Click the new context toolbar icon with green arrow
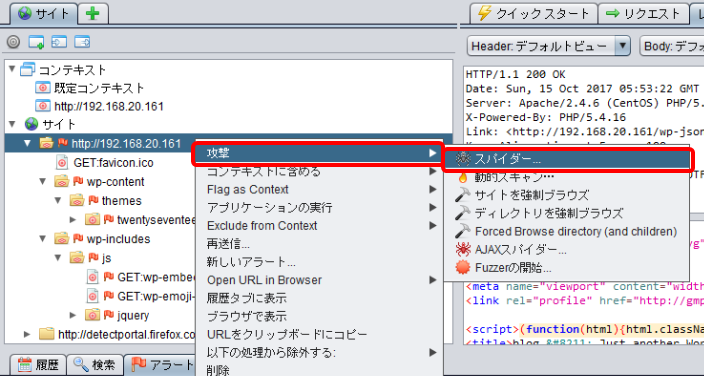Image resolution: width=704 pixels, height=376 pixels. [x=36, y=42]
